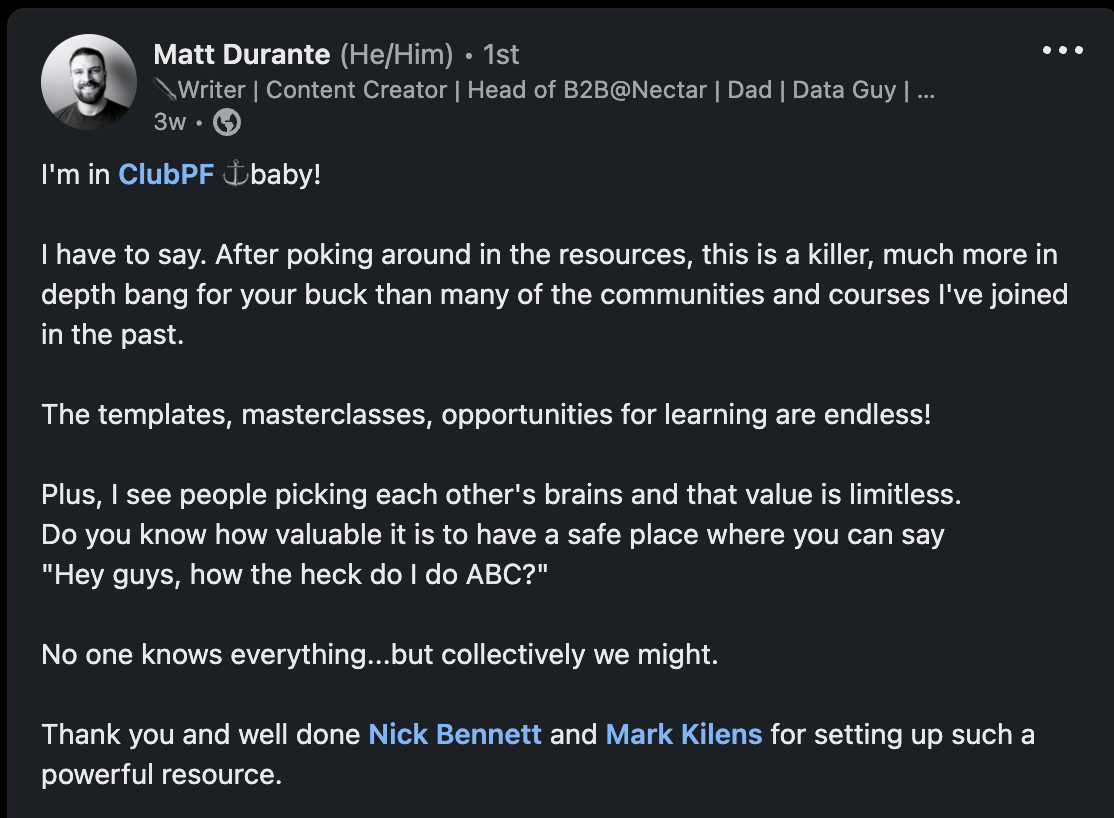
Task: Click the "picking each other's brains" line
Action: pos(500,494)
